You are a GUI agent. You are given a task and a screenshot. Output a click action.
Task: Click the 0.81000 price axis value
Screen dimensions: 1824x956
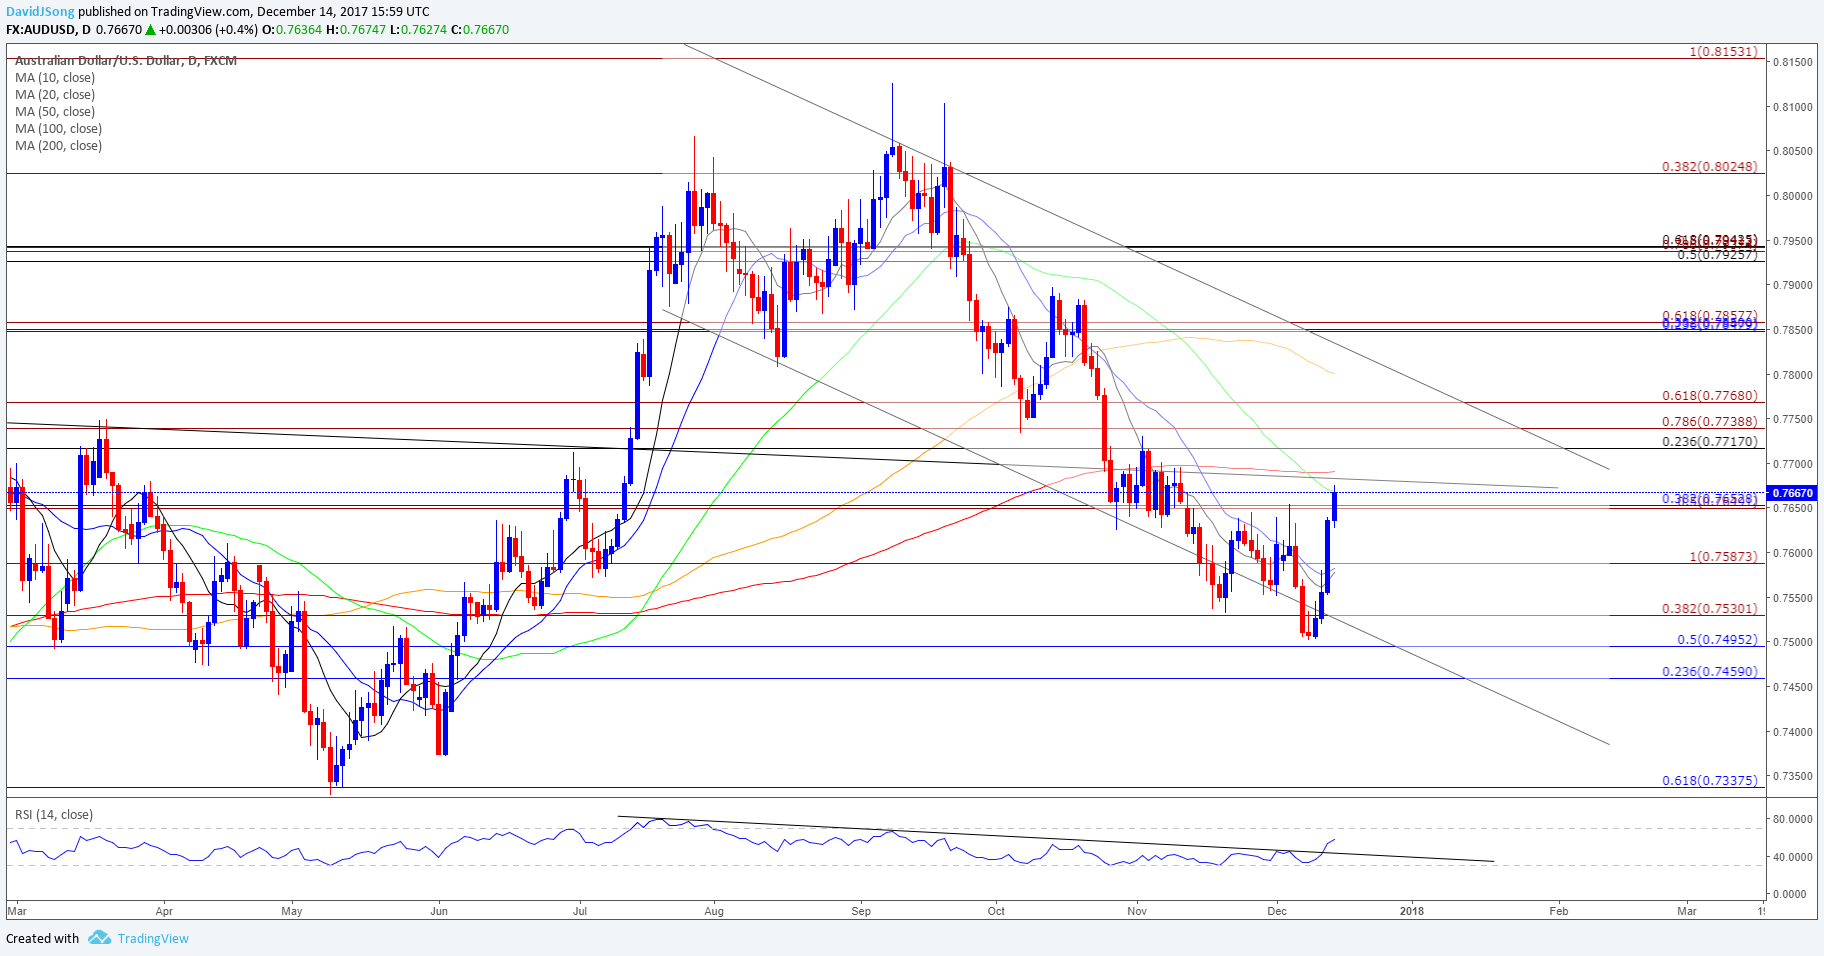click(x=1792, y=107)
